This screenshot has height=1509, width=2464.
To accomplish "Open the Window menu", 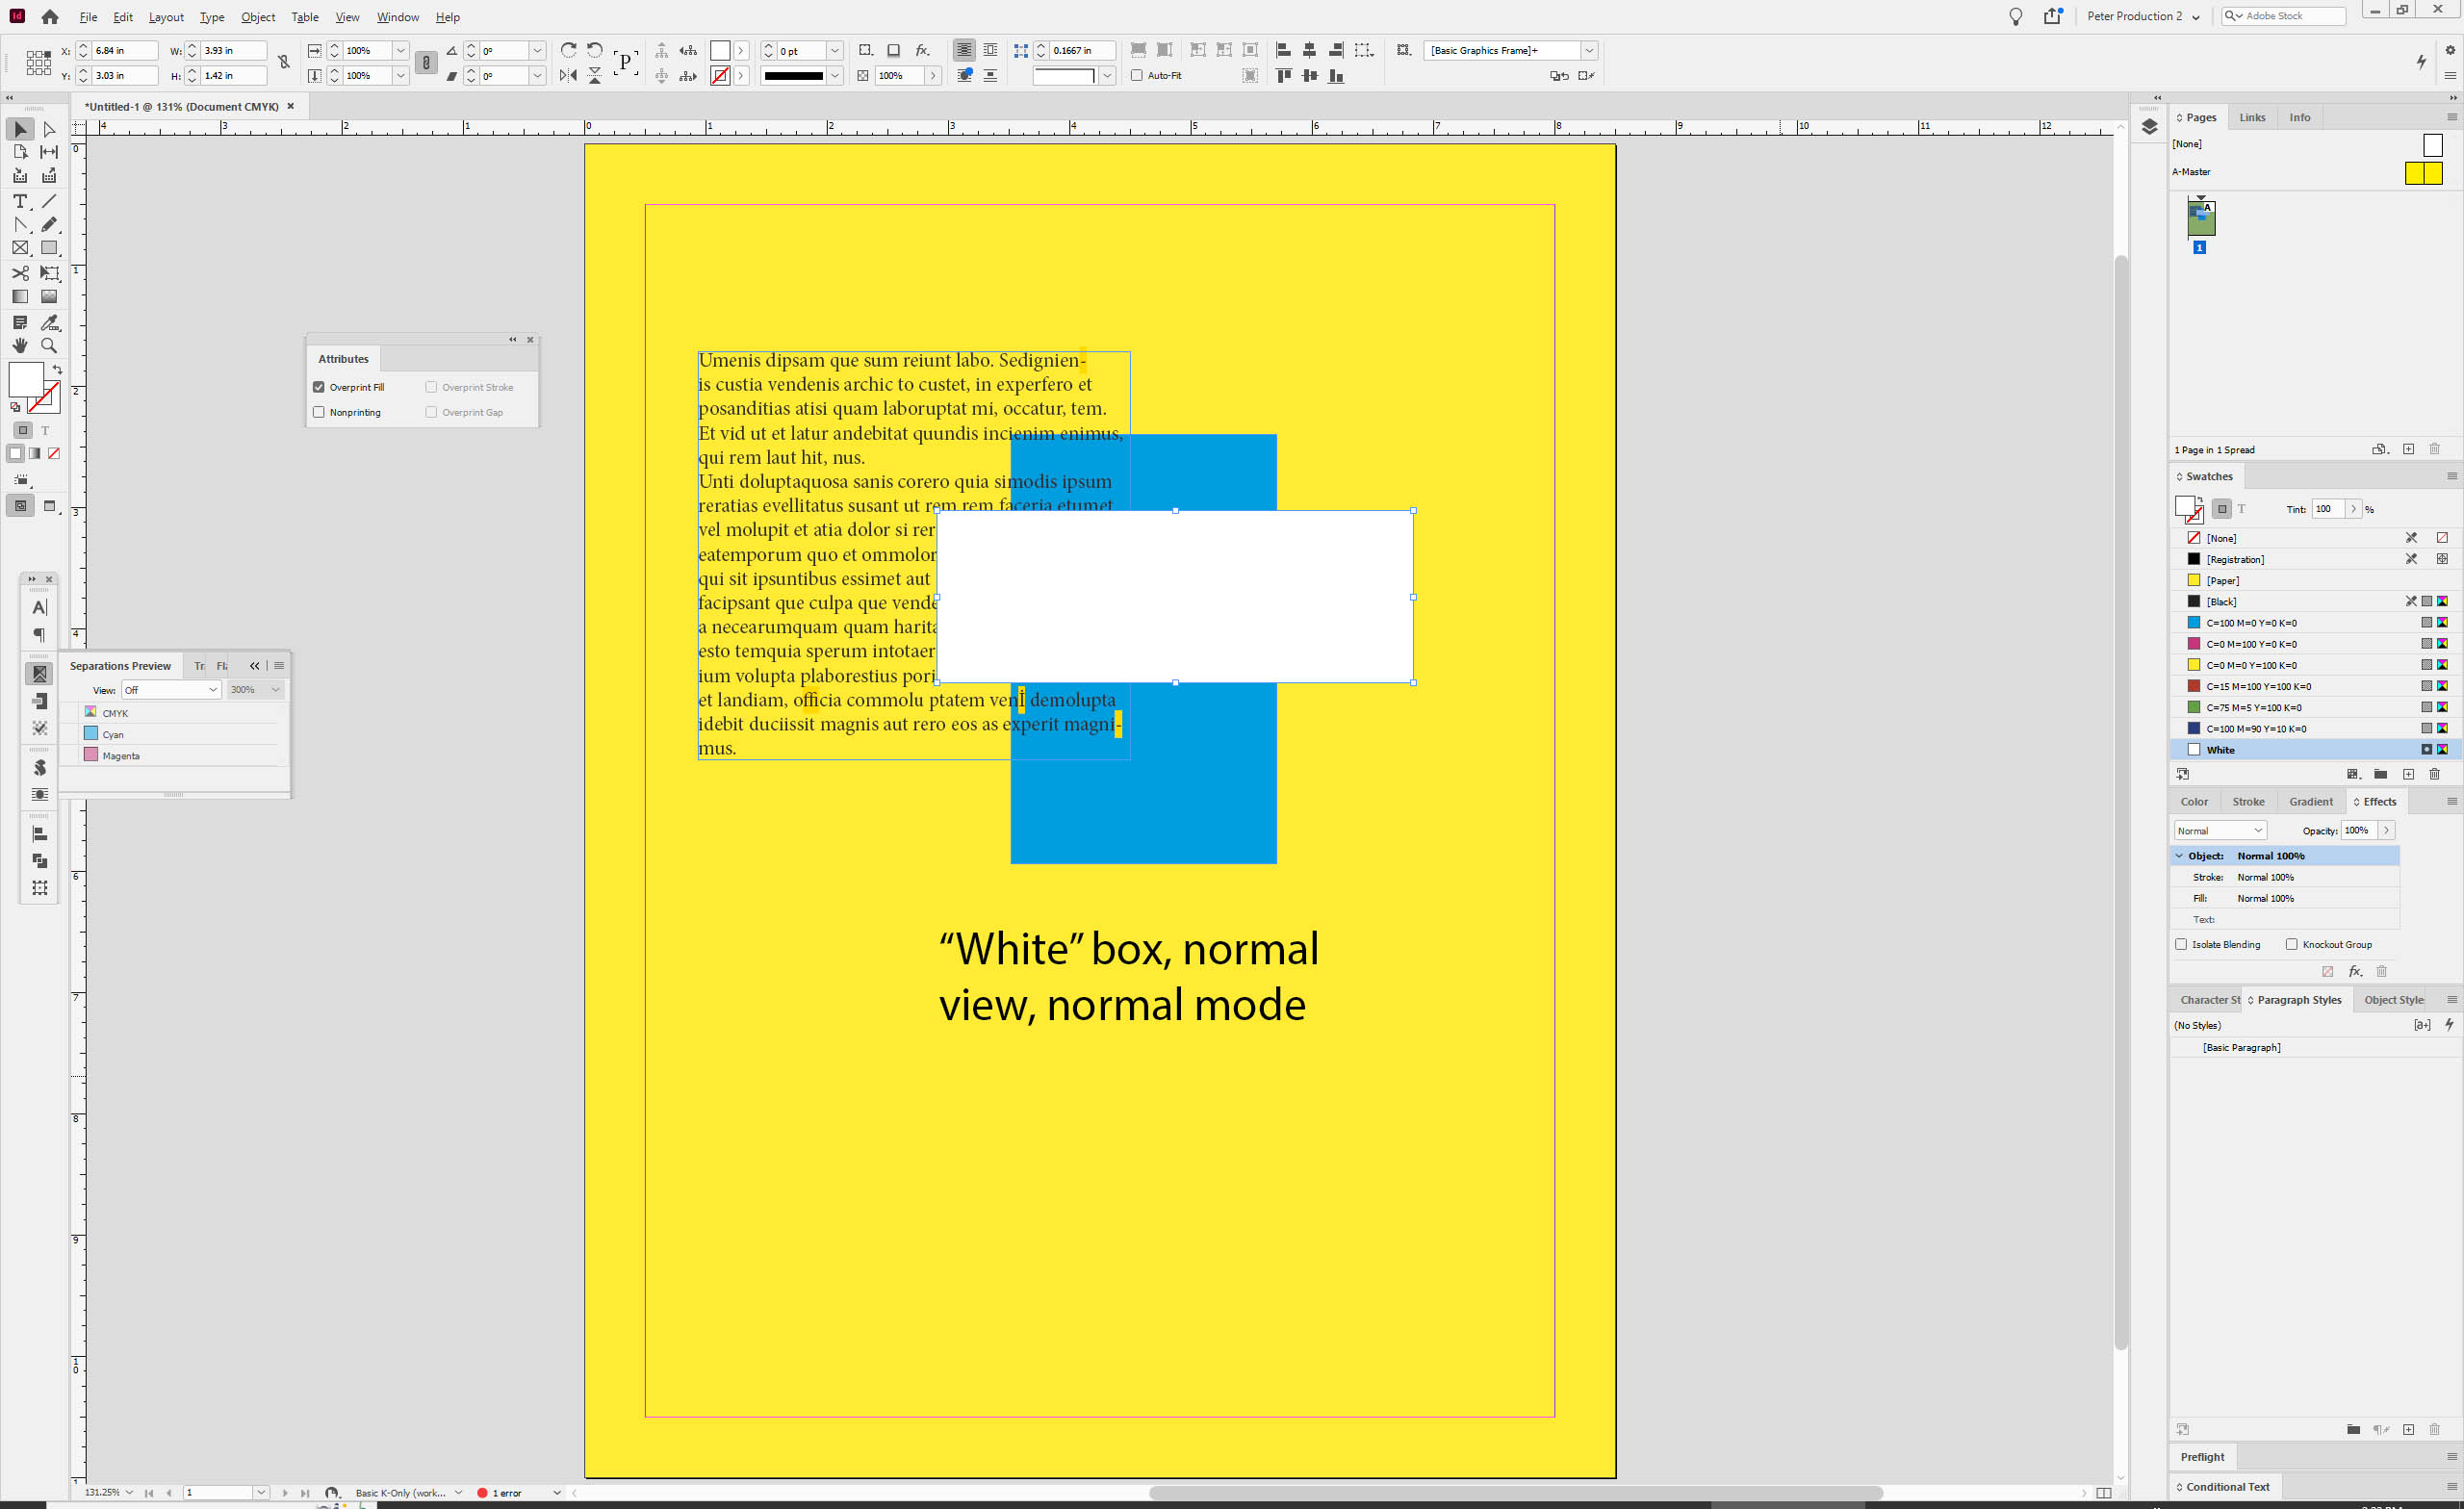I will tap(398, 17).
